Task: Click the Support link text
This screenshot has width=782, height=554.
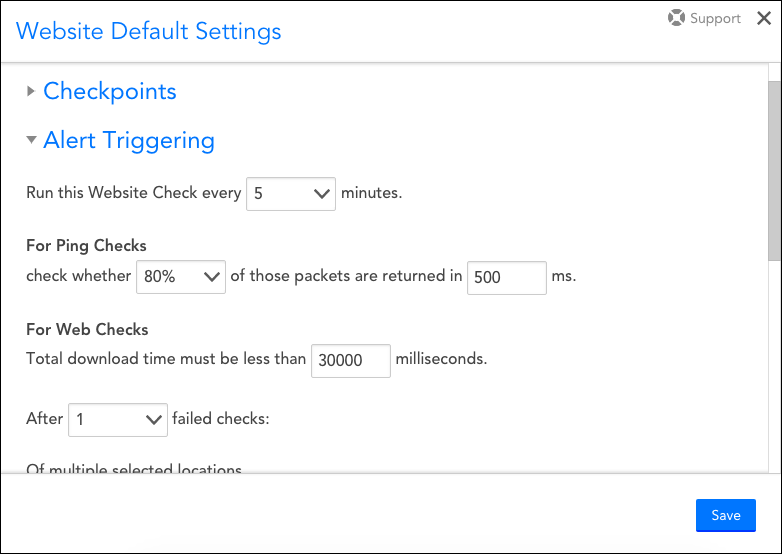Action: pyautogui.click(x=715, y=18)
